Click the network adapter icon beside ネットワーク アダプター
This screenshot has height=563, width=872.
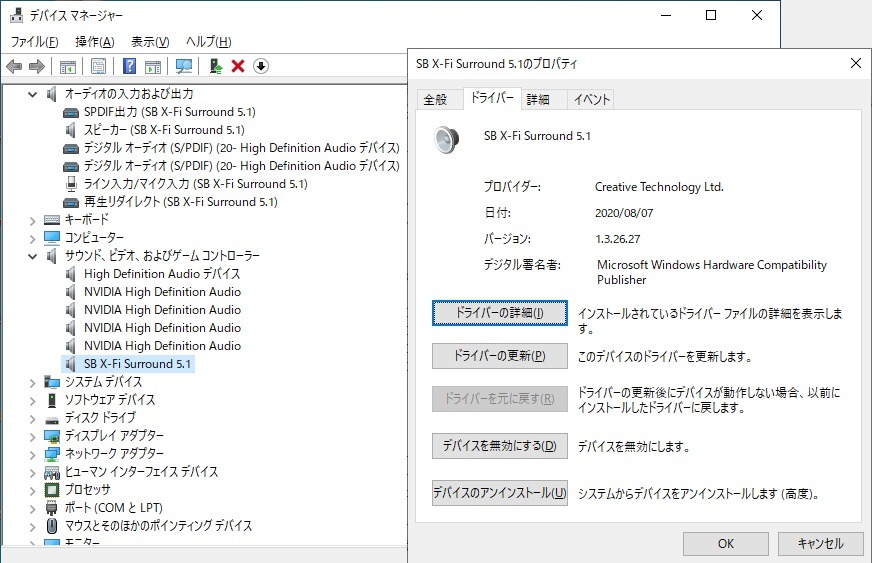52,454
